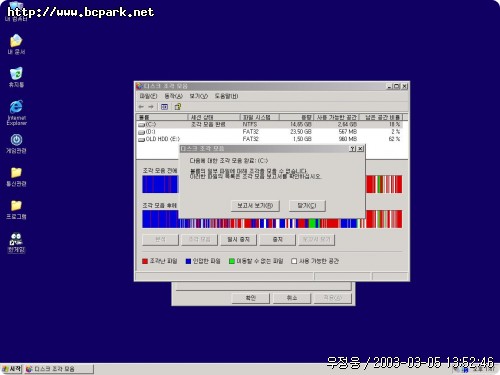Click the ? help button in the dialog title bar
The height and width of the screenshot is (375, 500).
pyautogui.click(x=353, y=149)
